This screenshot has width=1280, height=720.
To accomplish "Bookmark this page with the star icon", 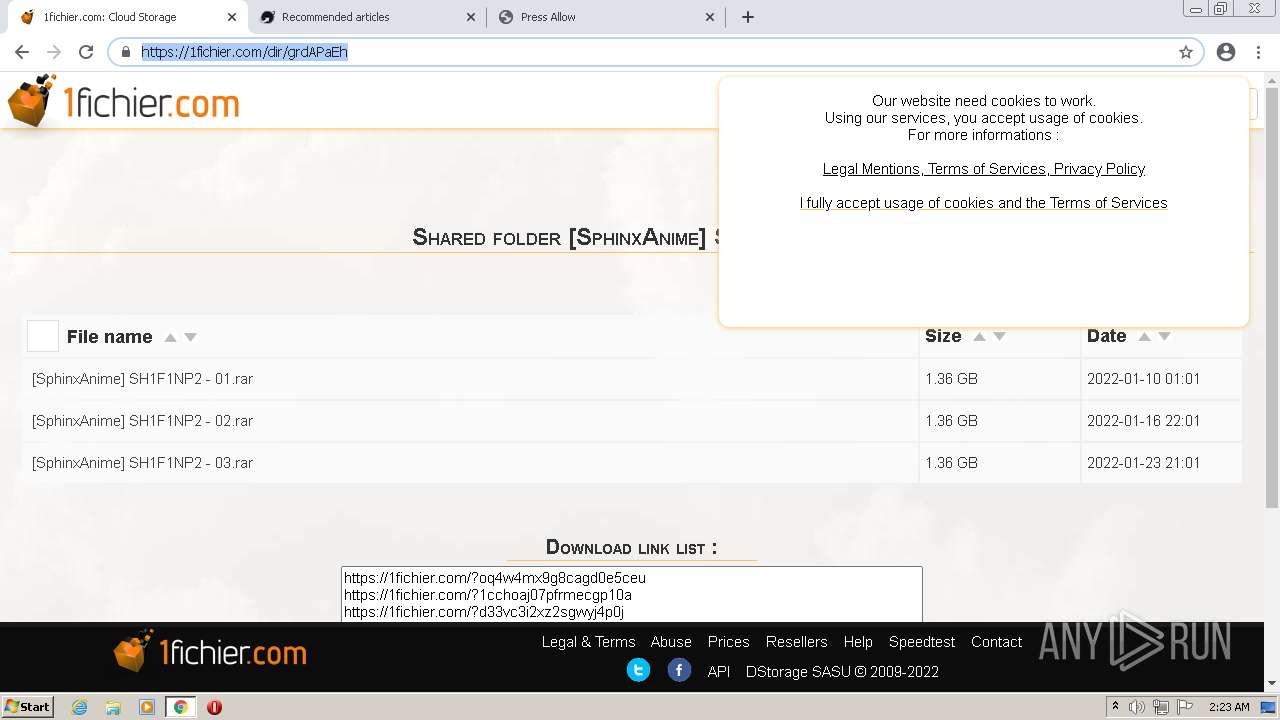I will (1186, 52).
